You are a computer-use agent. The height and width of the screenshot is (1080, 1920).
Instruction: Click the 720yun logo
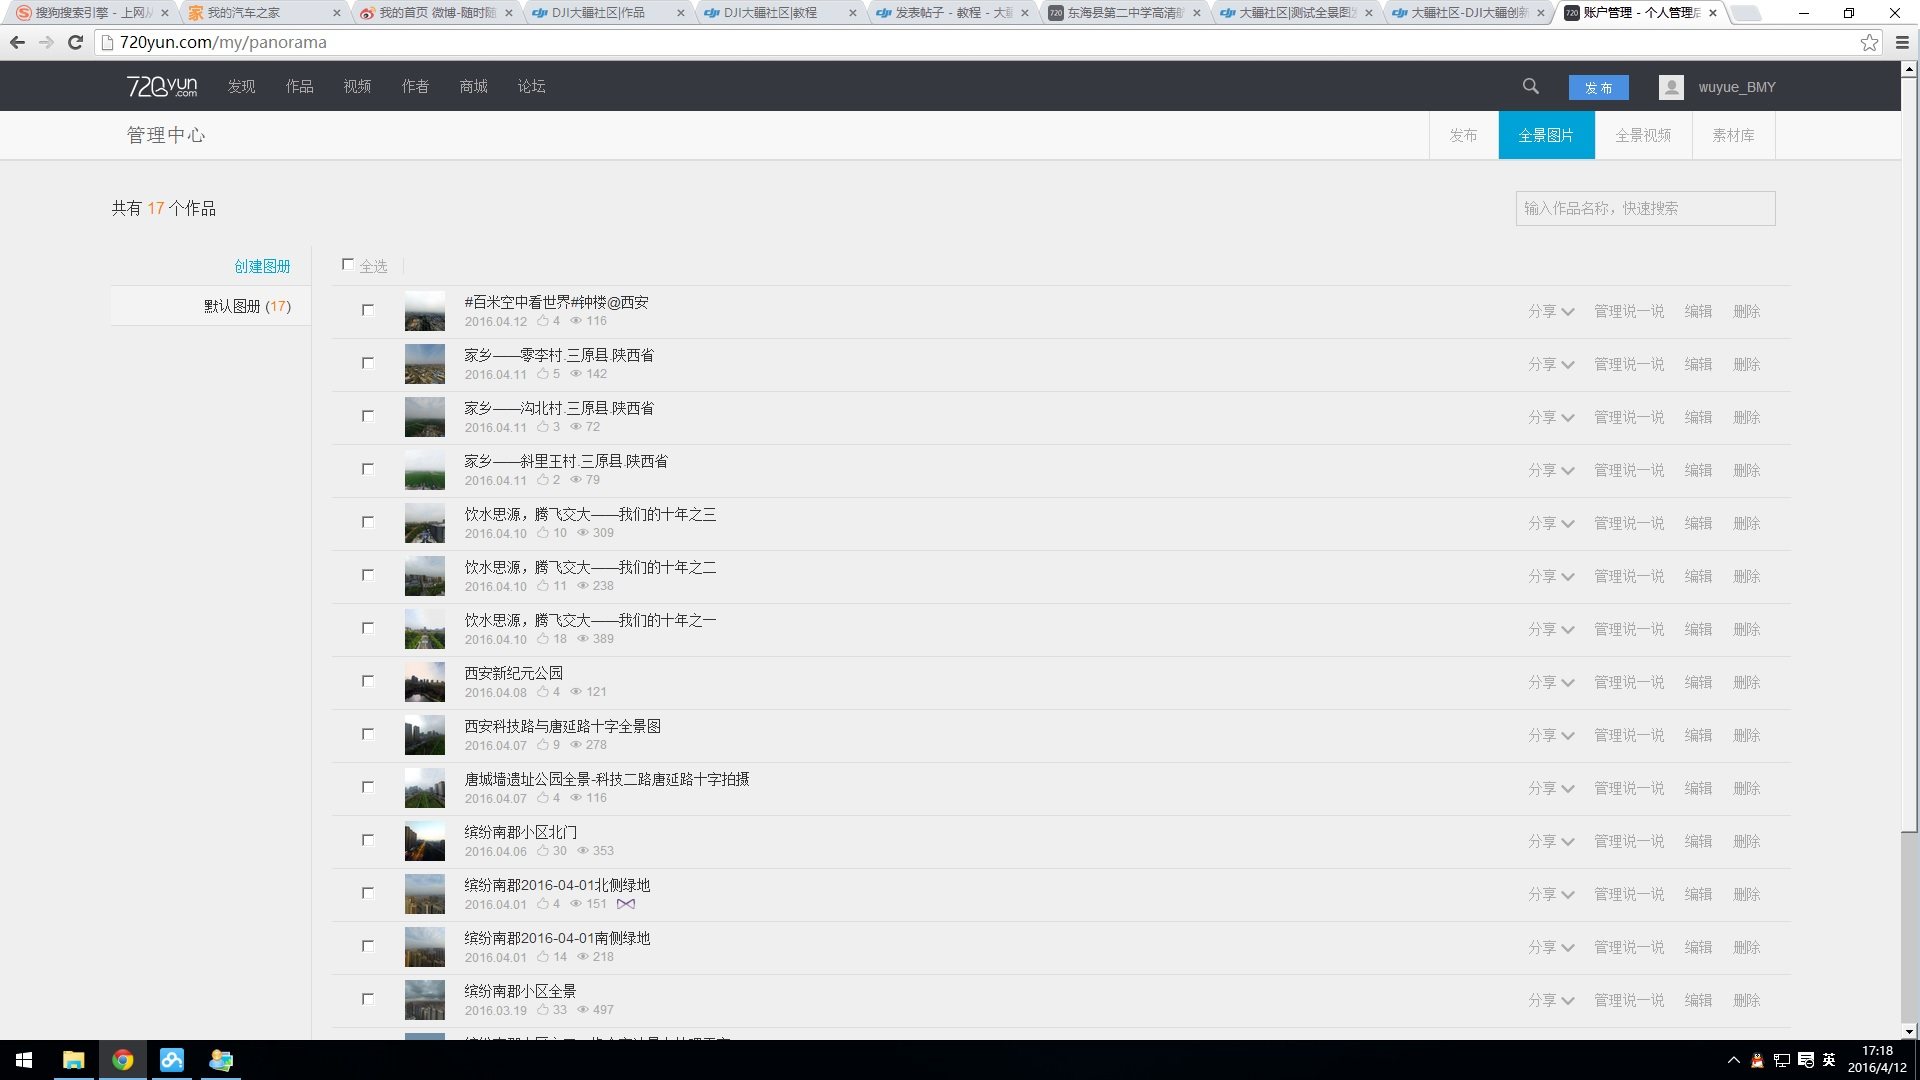click(162, 87)
